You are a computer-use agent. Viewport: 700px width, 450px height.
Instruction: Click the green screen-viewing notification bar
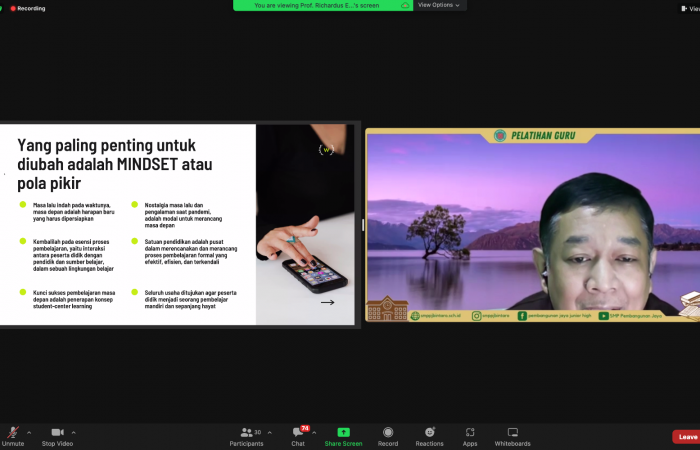pos(322,5)
